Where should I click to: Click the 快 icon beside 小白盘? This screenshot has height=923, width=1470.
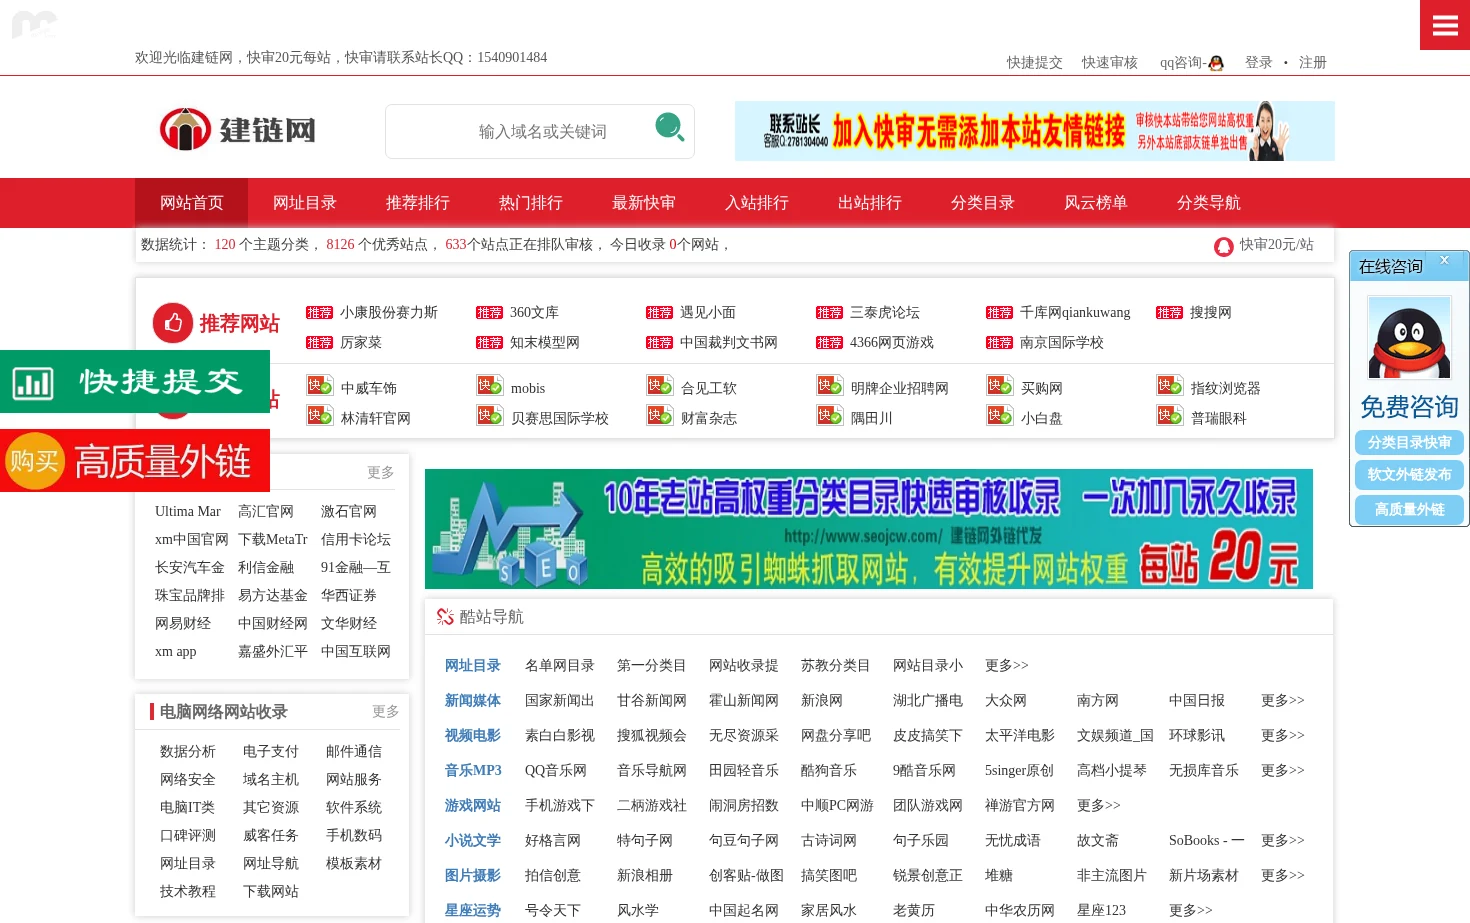(1000, 416)
